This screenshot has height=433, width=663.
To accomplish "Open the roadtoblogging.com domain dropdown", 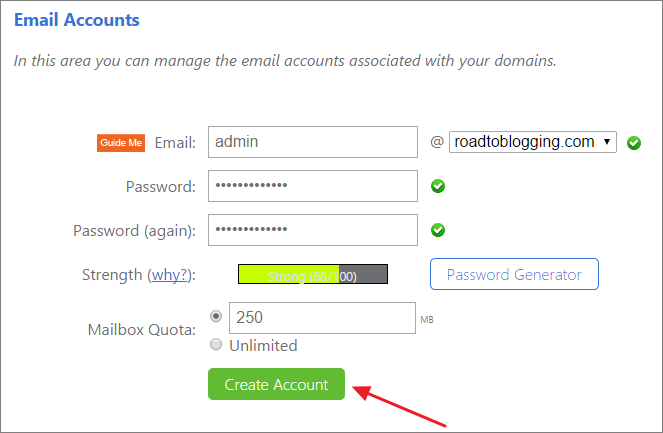I will click(x=533, y=142).
